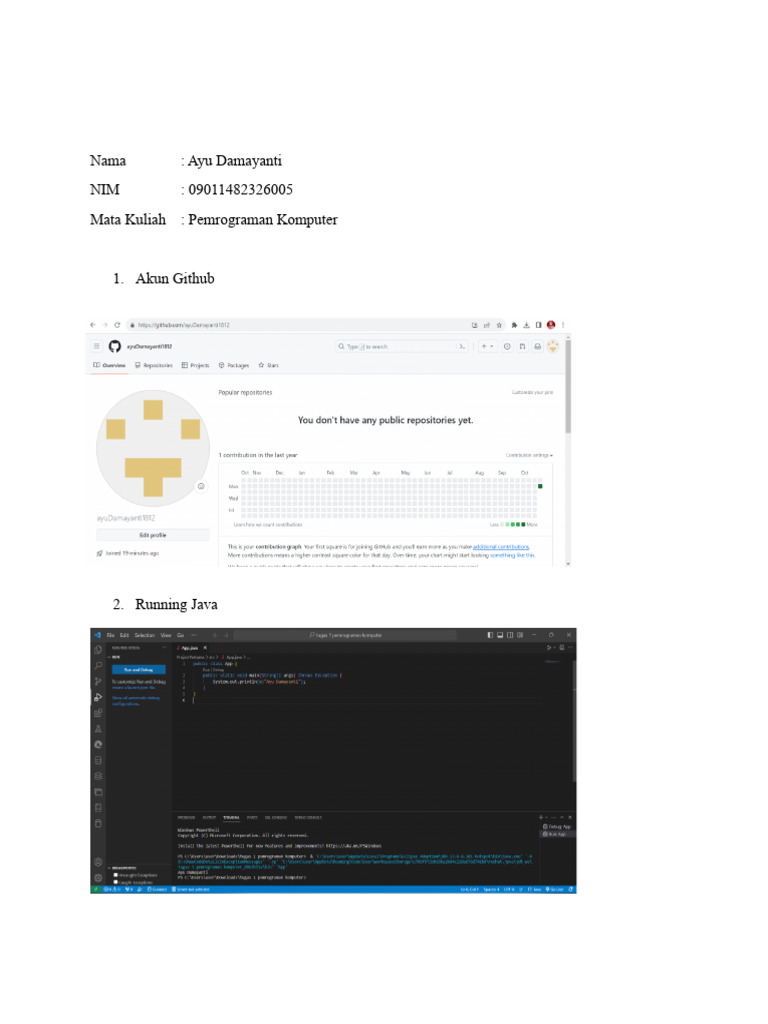Click the GitHub logo in the header

click(114, 346)
